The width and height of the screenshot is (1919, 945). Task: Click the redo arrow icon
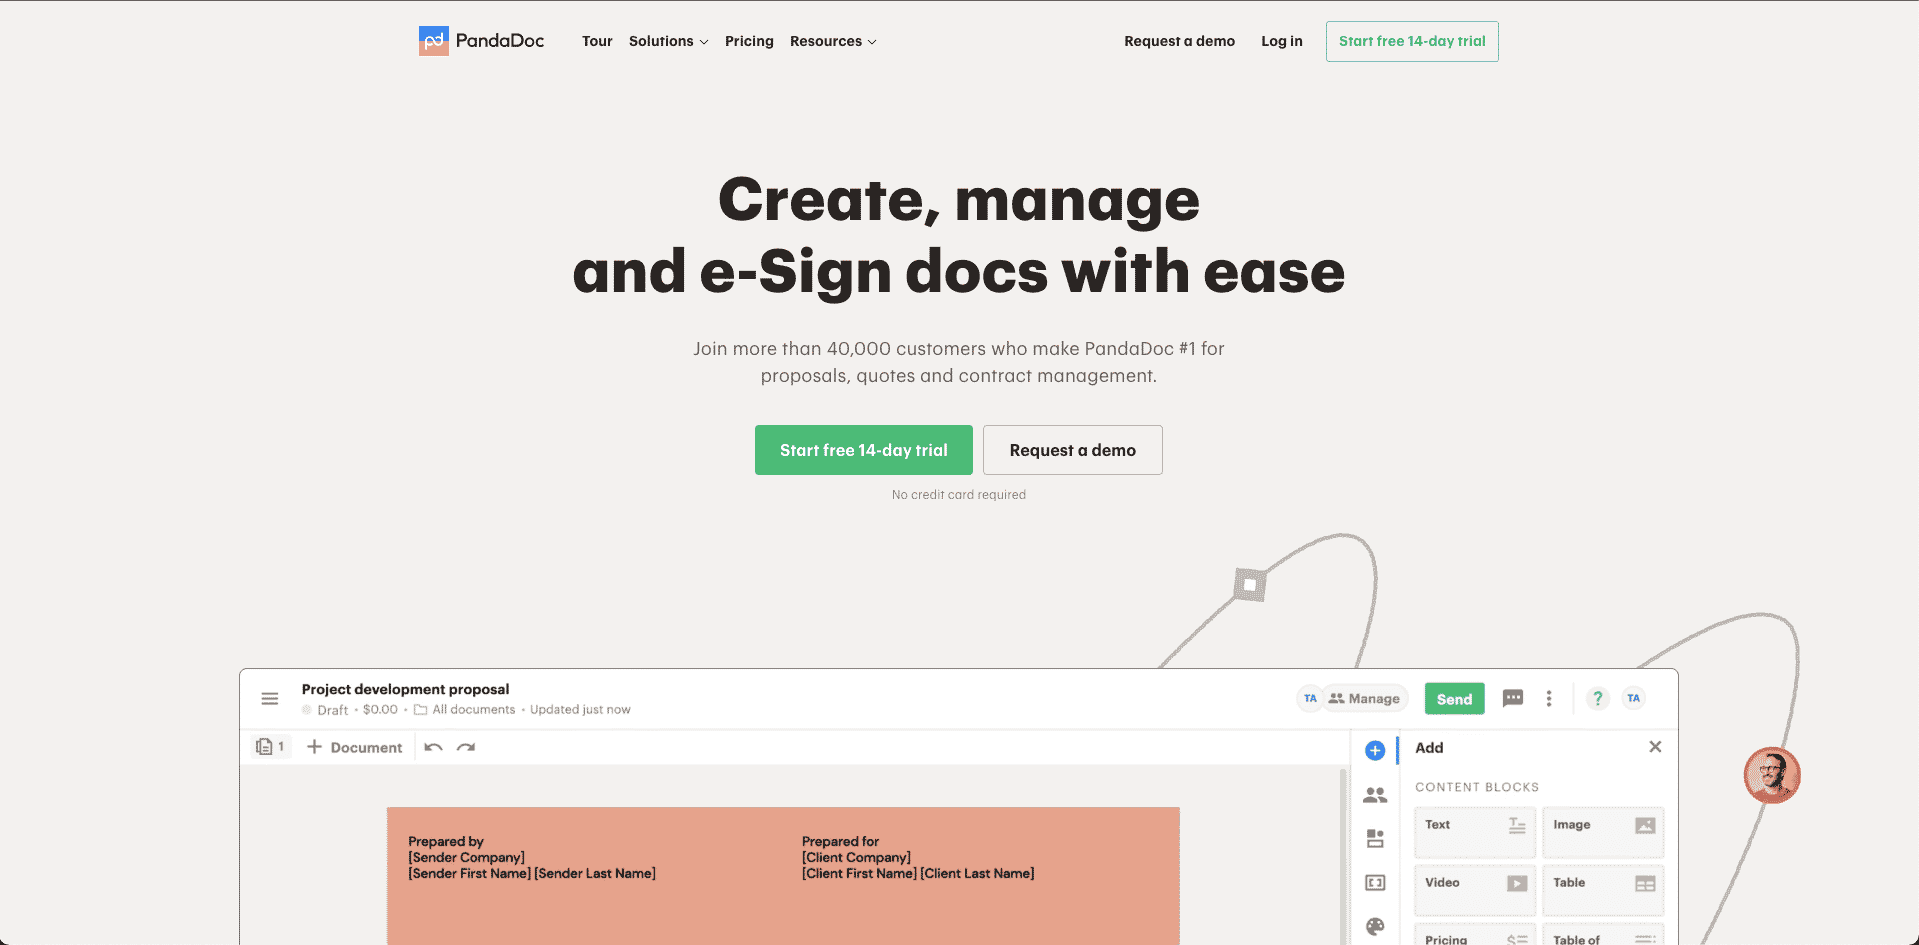pos(466,747)
